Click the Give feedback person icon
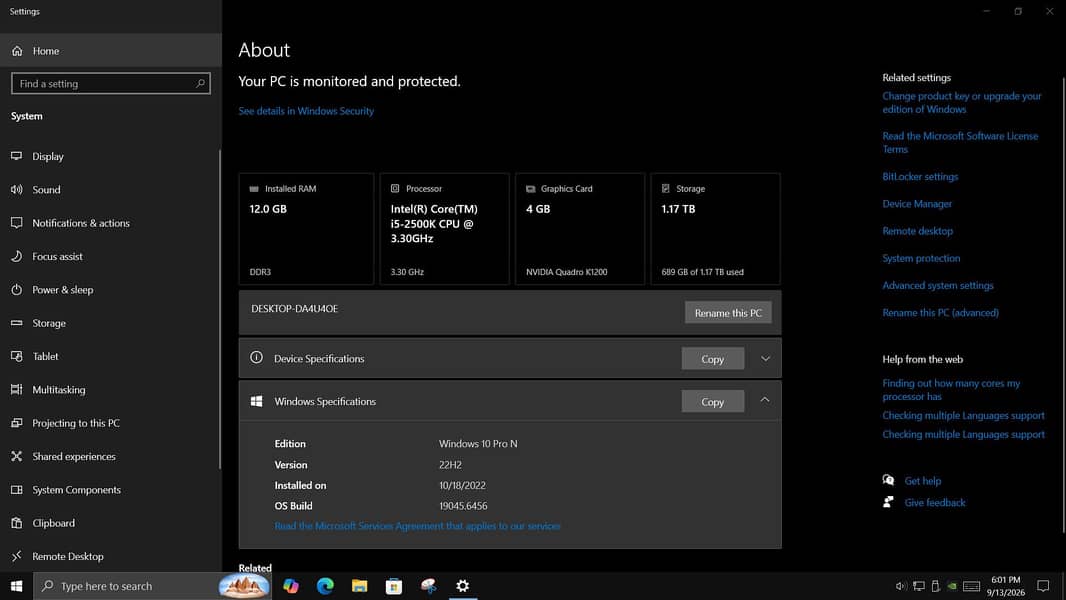1066x600 pixels. (x=888, y=502)
